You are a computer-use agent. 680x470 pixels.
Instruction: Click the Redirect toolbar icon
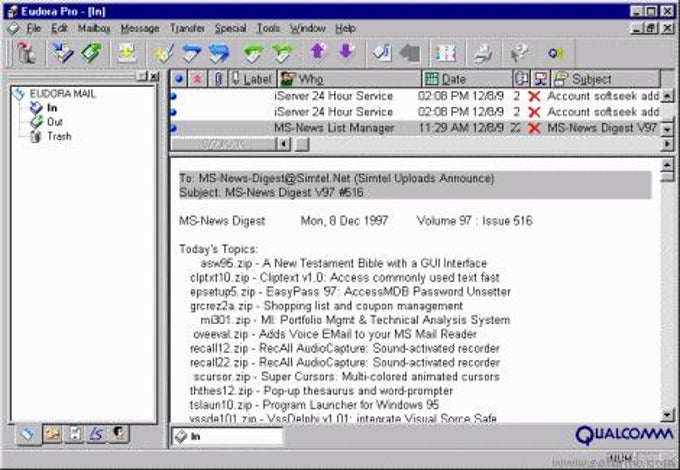point(282,53)
